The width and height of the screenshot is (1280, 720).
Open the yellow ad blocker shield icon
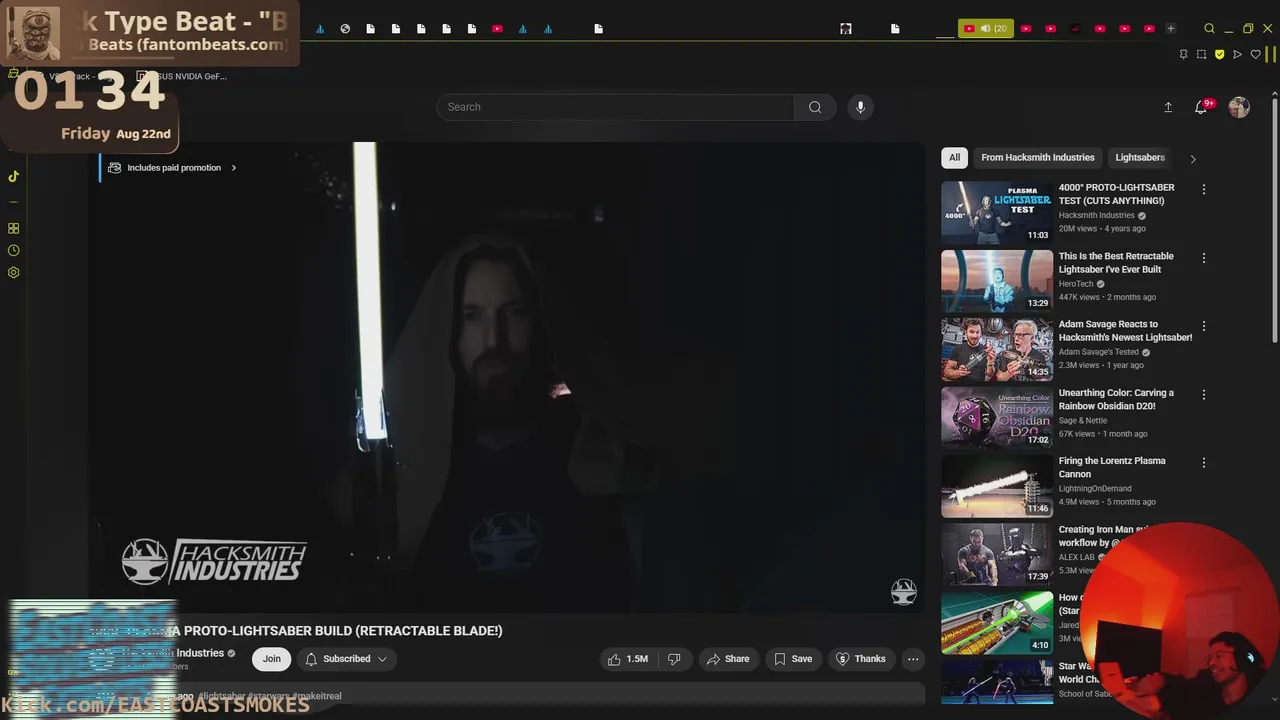(x=1219, y=54)
